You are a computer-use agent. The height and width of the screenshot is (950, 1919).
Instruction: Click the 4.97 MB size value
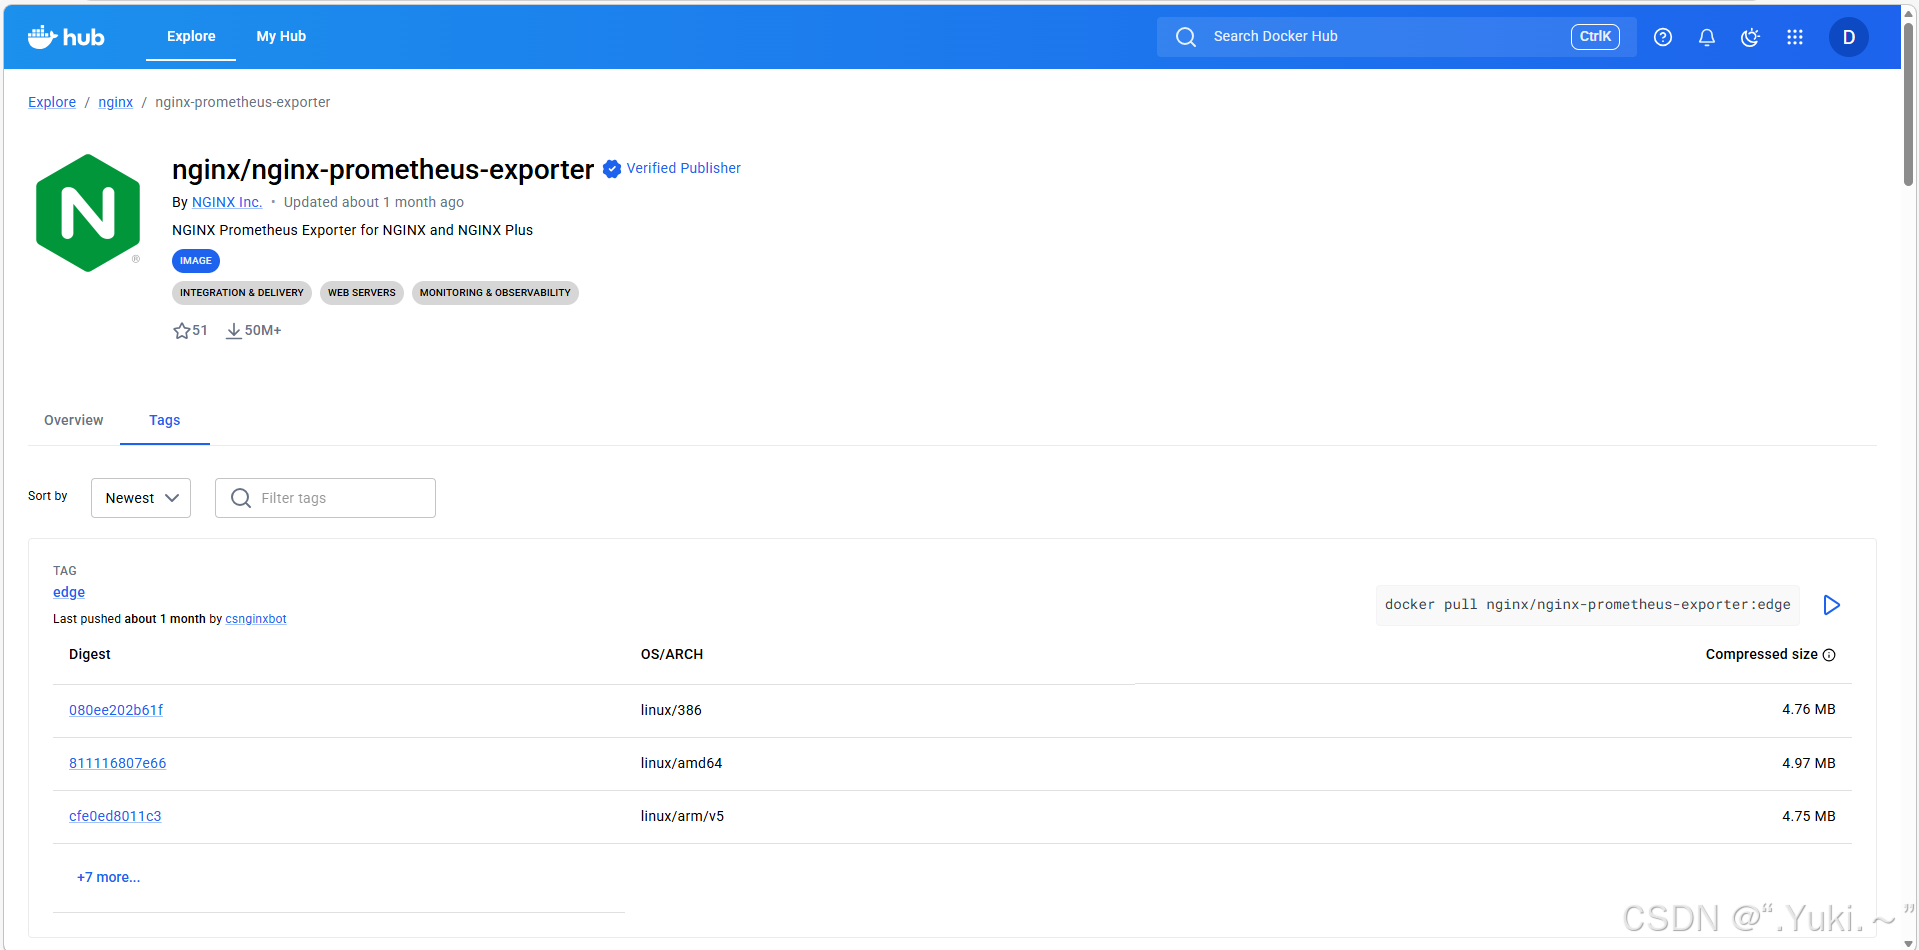point(1809,763)
